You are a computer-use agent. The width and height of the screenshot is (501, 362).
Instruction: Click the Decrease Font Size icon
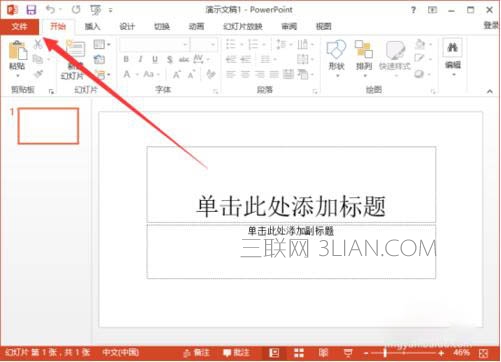191,74
